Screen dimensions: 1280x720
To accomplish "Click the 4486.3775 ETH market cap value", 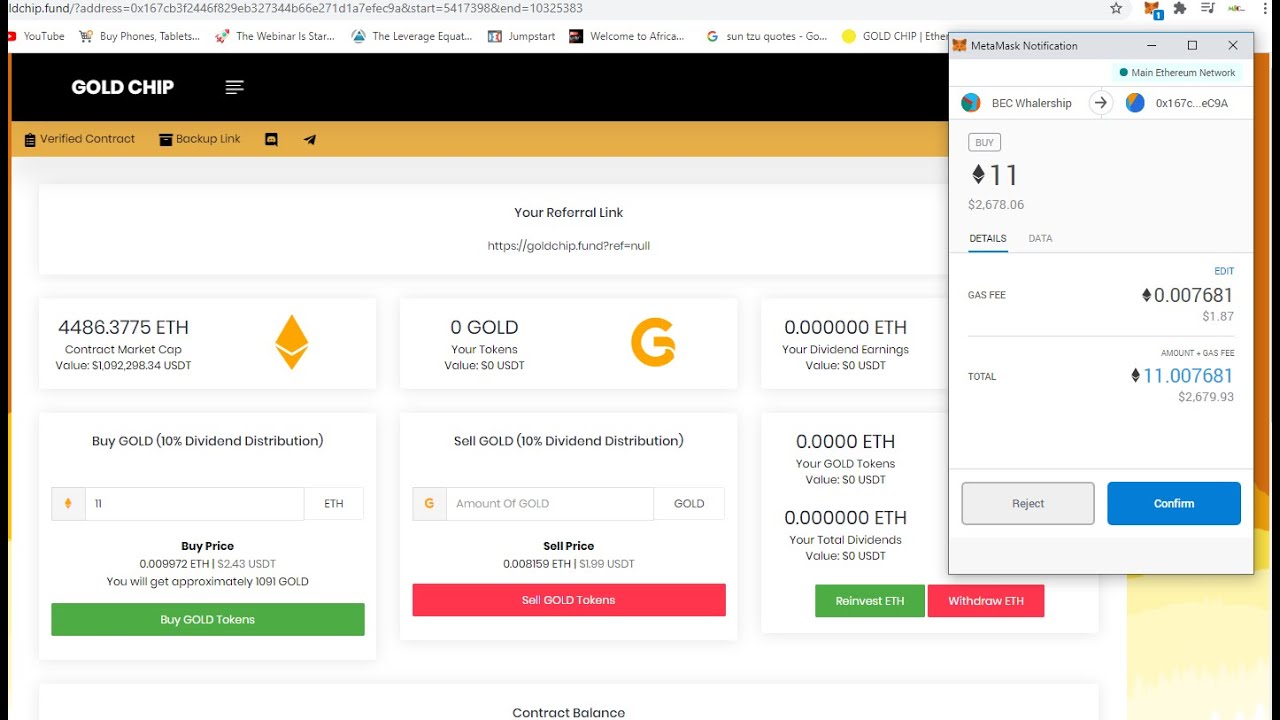I will point(124,327).
